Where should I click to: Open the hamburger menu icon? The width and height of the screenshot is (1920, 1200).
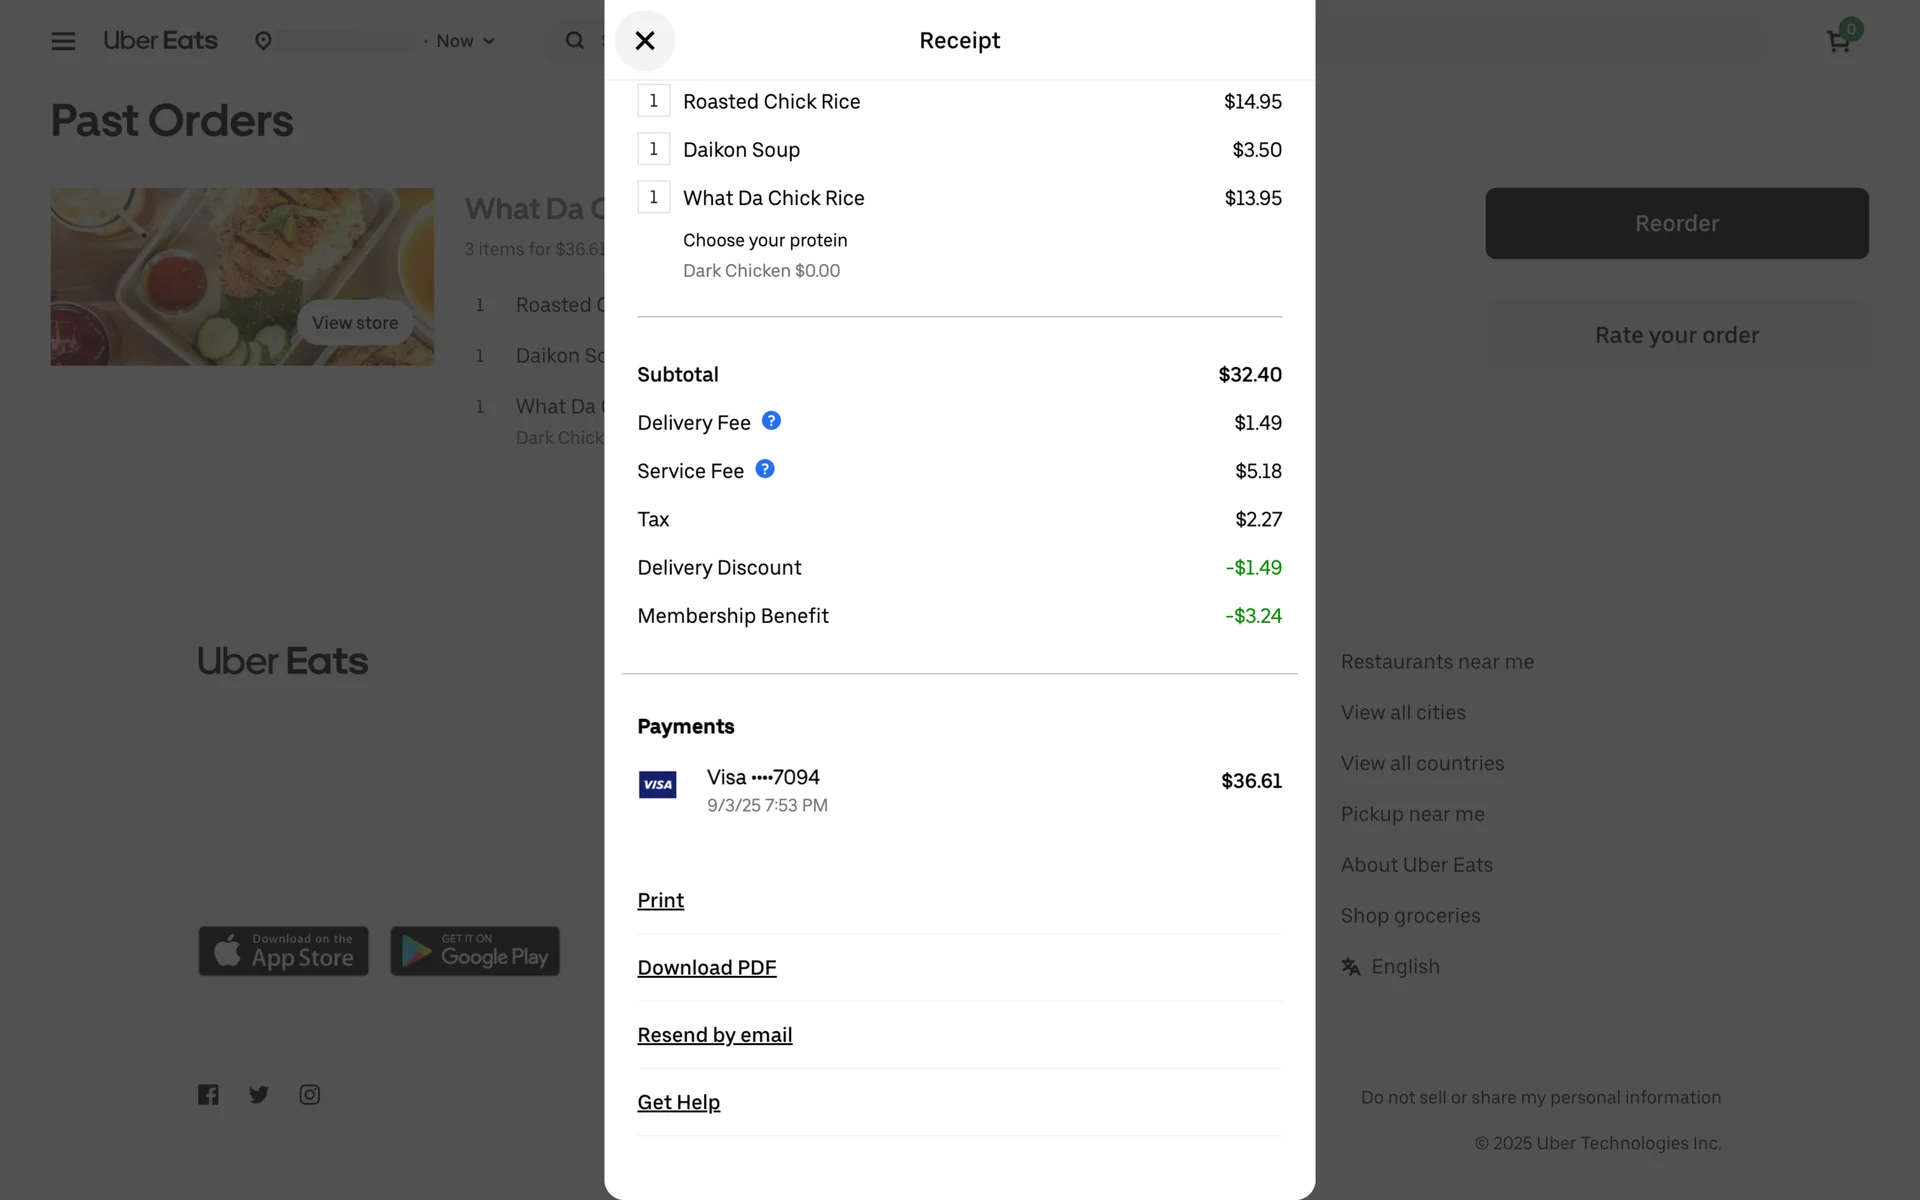(x=63, y=41)
